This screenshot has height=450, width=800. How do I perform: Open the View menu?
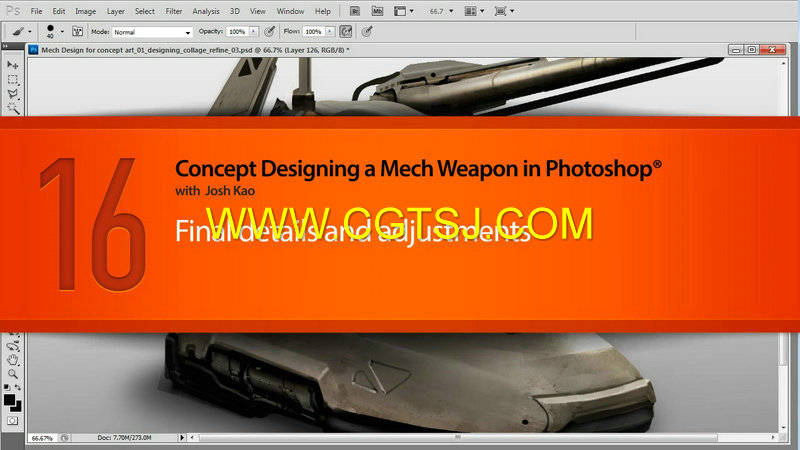258,11
